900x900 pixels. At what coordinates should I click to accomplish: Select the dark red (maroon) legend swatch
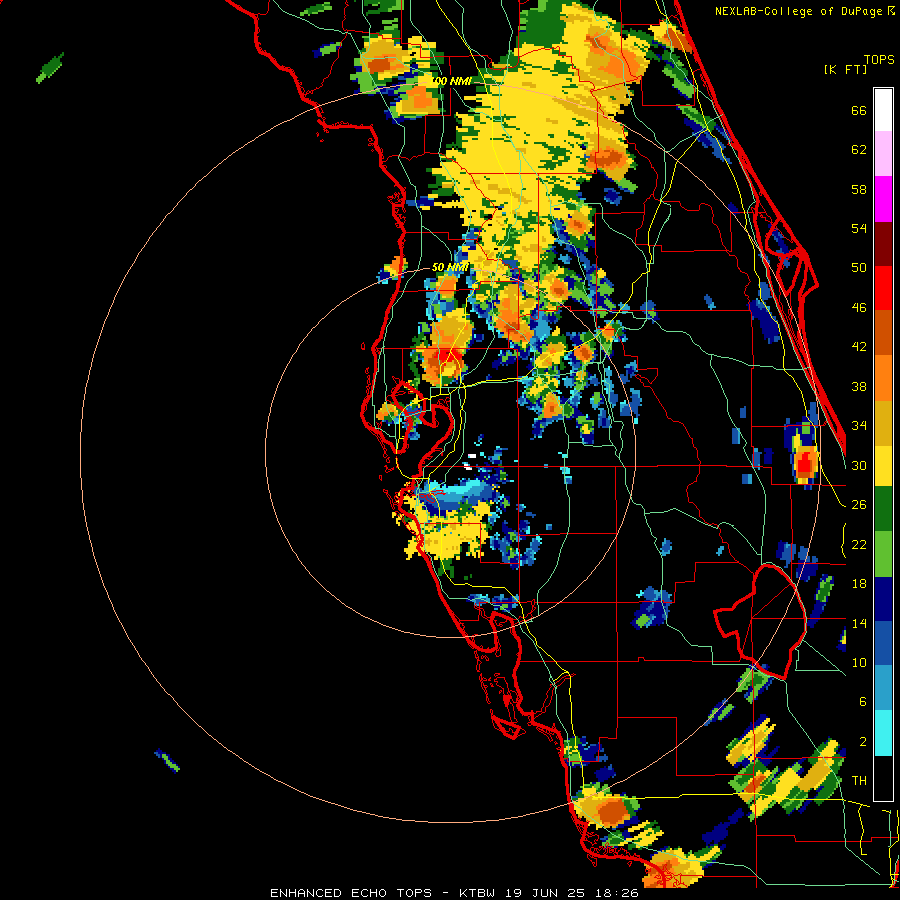883,243
